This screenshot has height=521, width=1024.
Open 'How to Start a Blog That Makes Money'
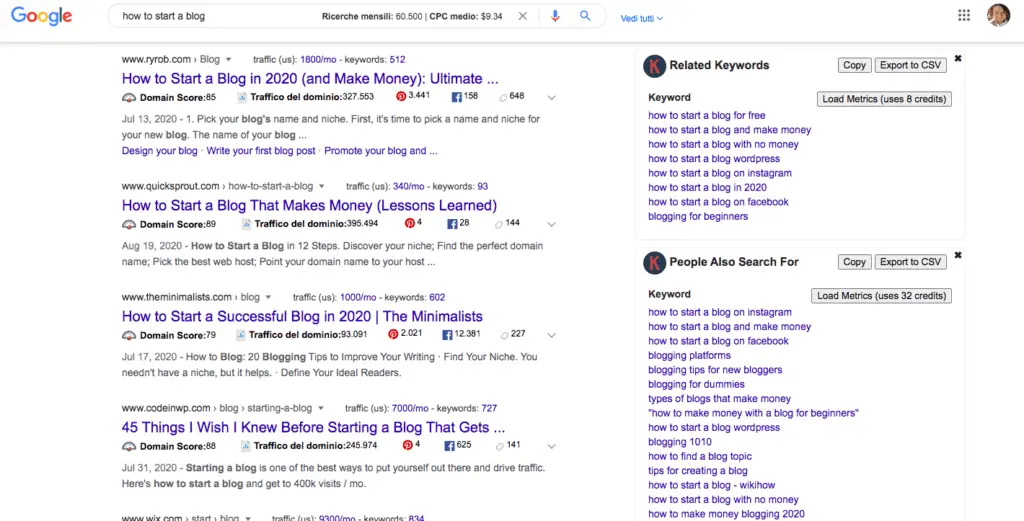(x=309, y=205)
